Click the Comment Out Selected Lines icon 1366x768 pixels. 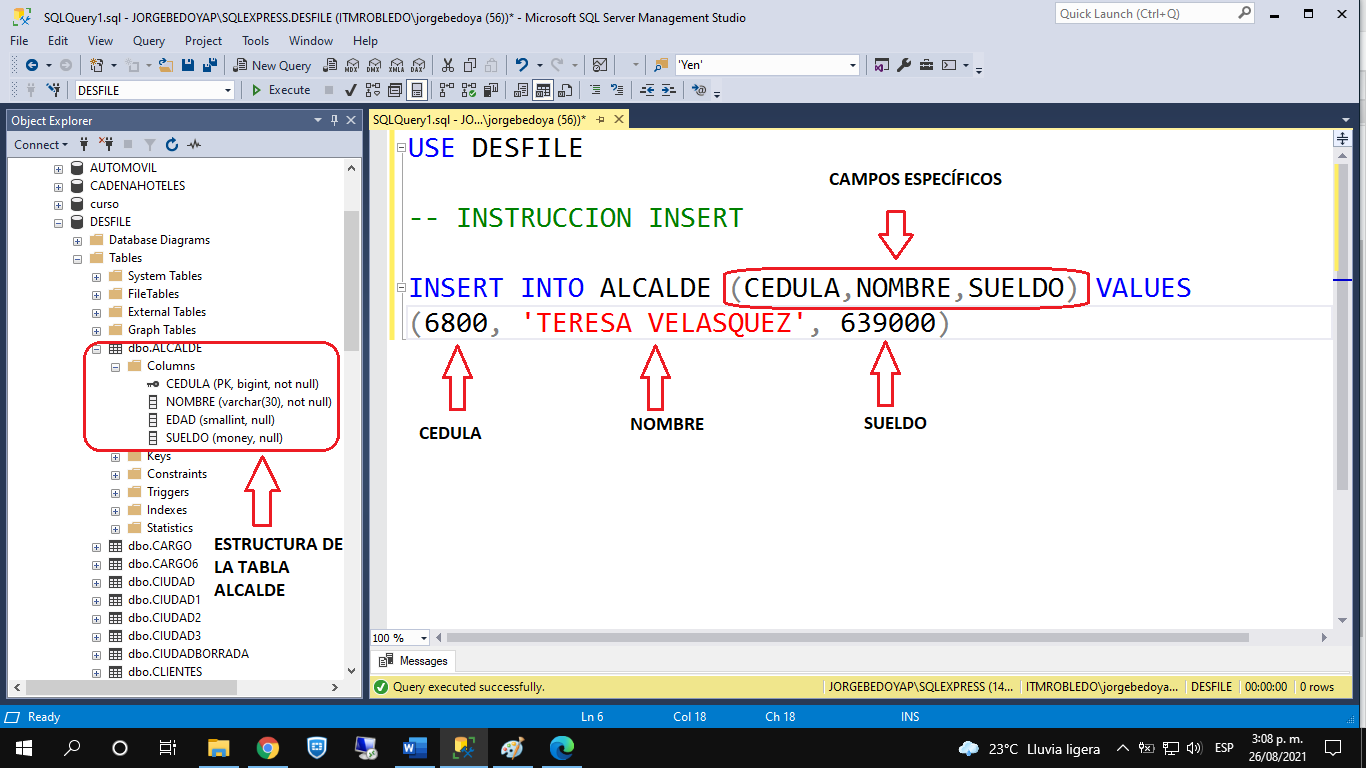(596, 90)
